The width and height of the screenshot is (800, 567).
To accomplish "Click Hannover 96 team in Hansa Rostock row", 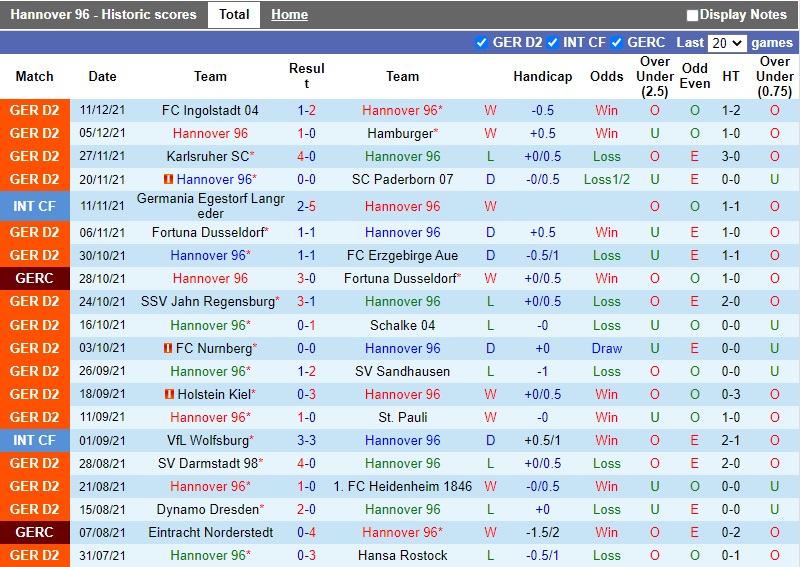I will (x=210, y=555).
